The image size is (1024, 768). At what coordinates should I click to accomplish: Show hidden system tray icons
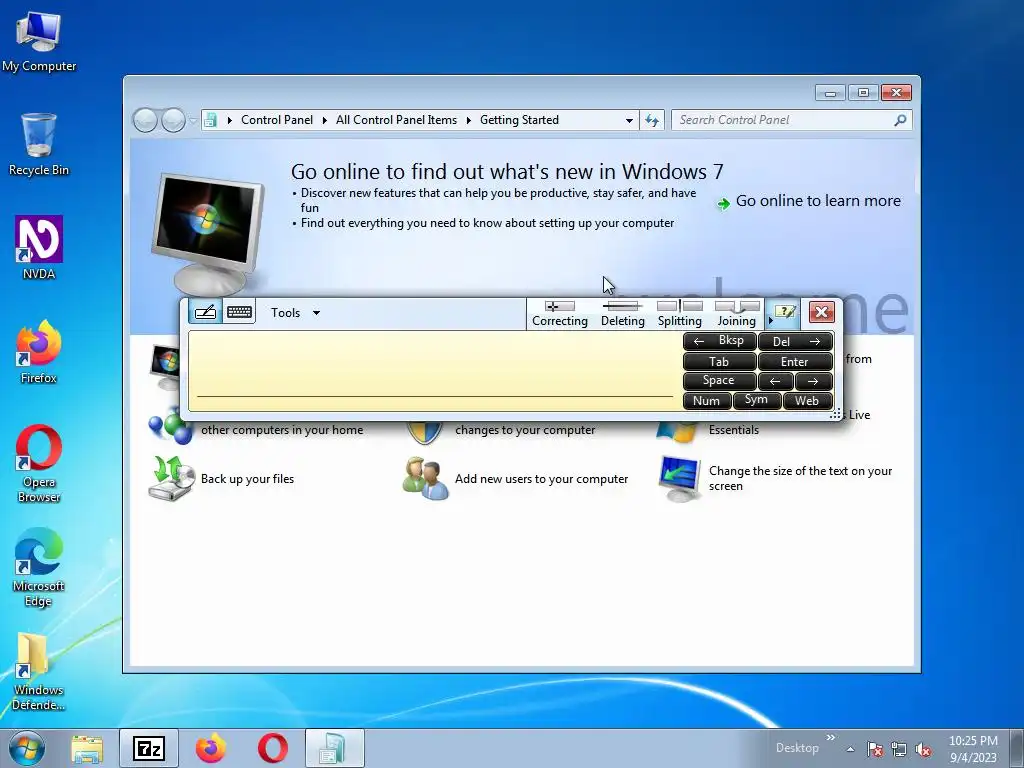850,749
